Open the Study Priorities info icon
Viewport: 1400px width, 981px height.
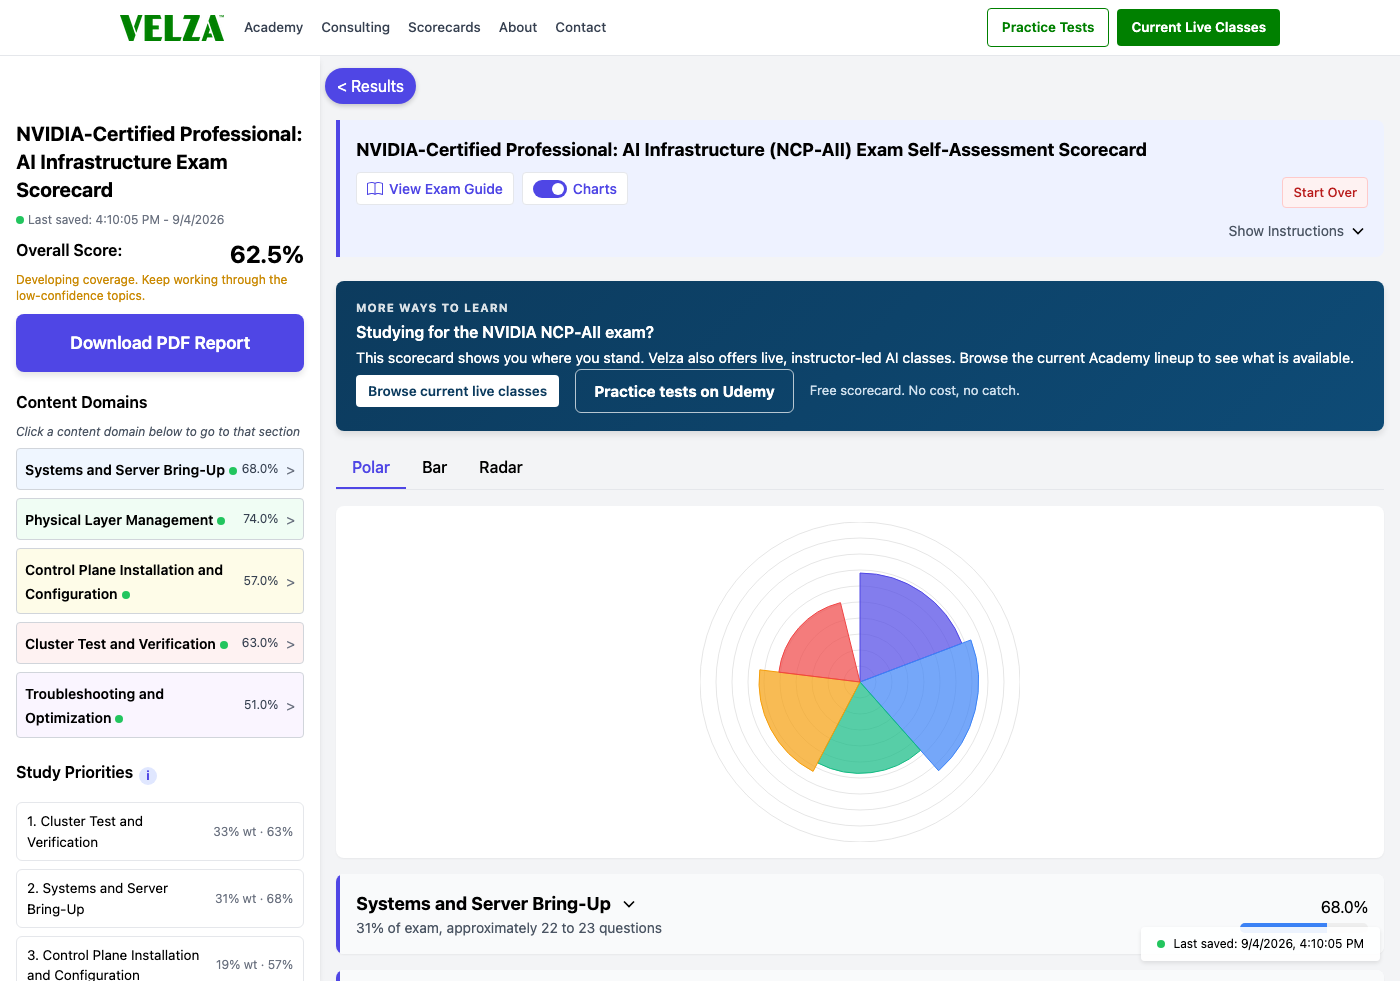coord(148,775)
